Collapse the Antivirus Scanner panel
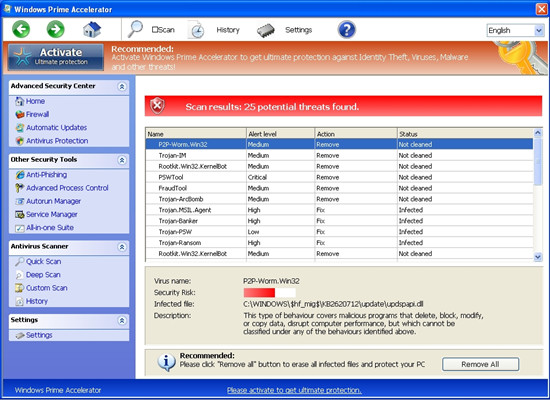This screenshot has height=400, width=550. tap(122, 247)
